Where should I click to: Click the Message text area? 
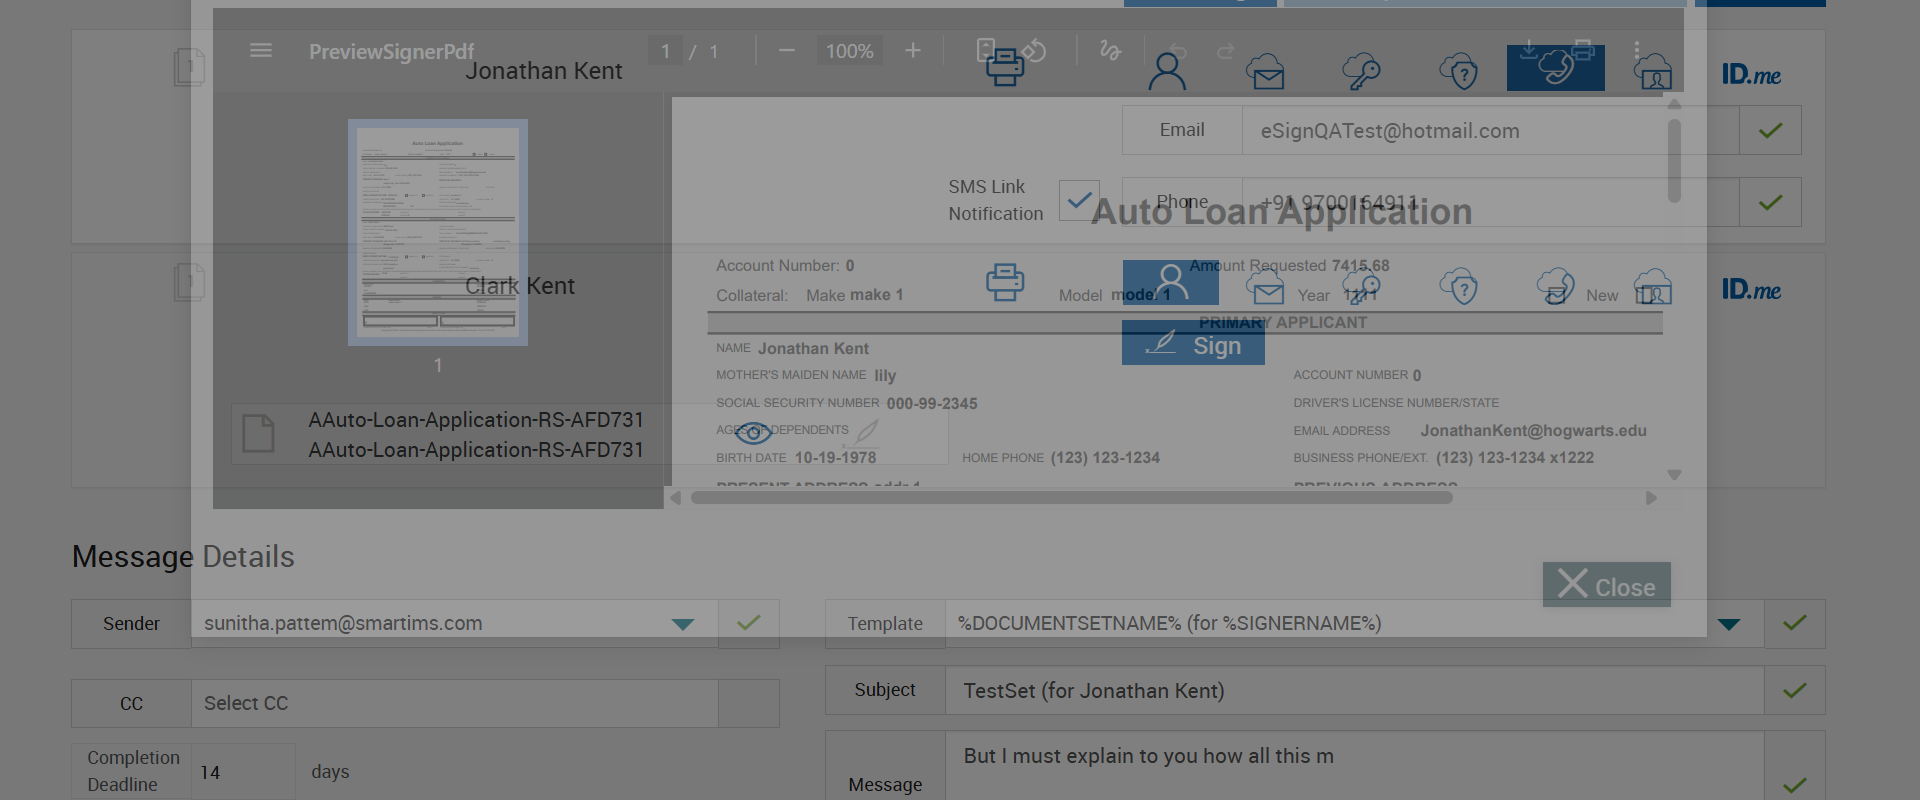1355,766
